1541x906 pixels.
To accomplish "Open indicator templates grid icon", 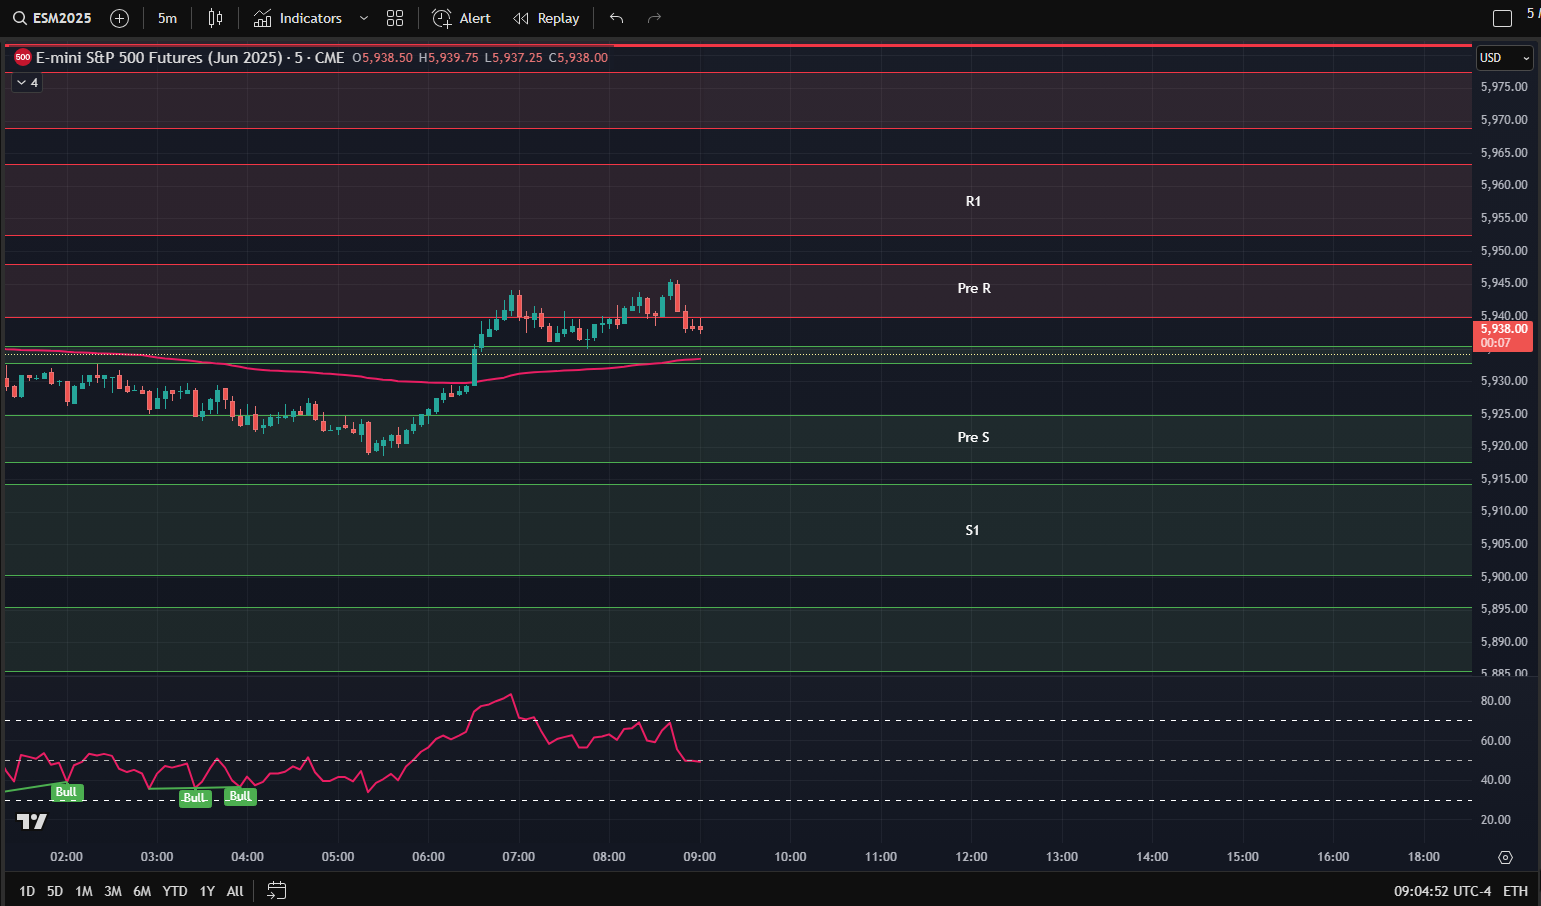I will coord(395,18).
